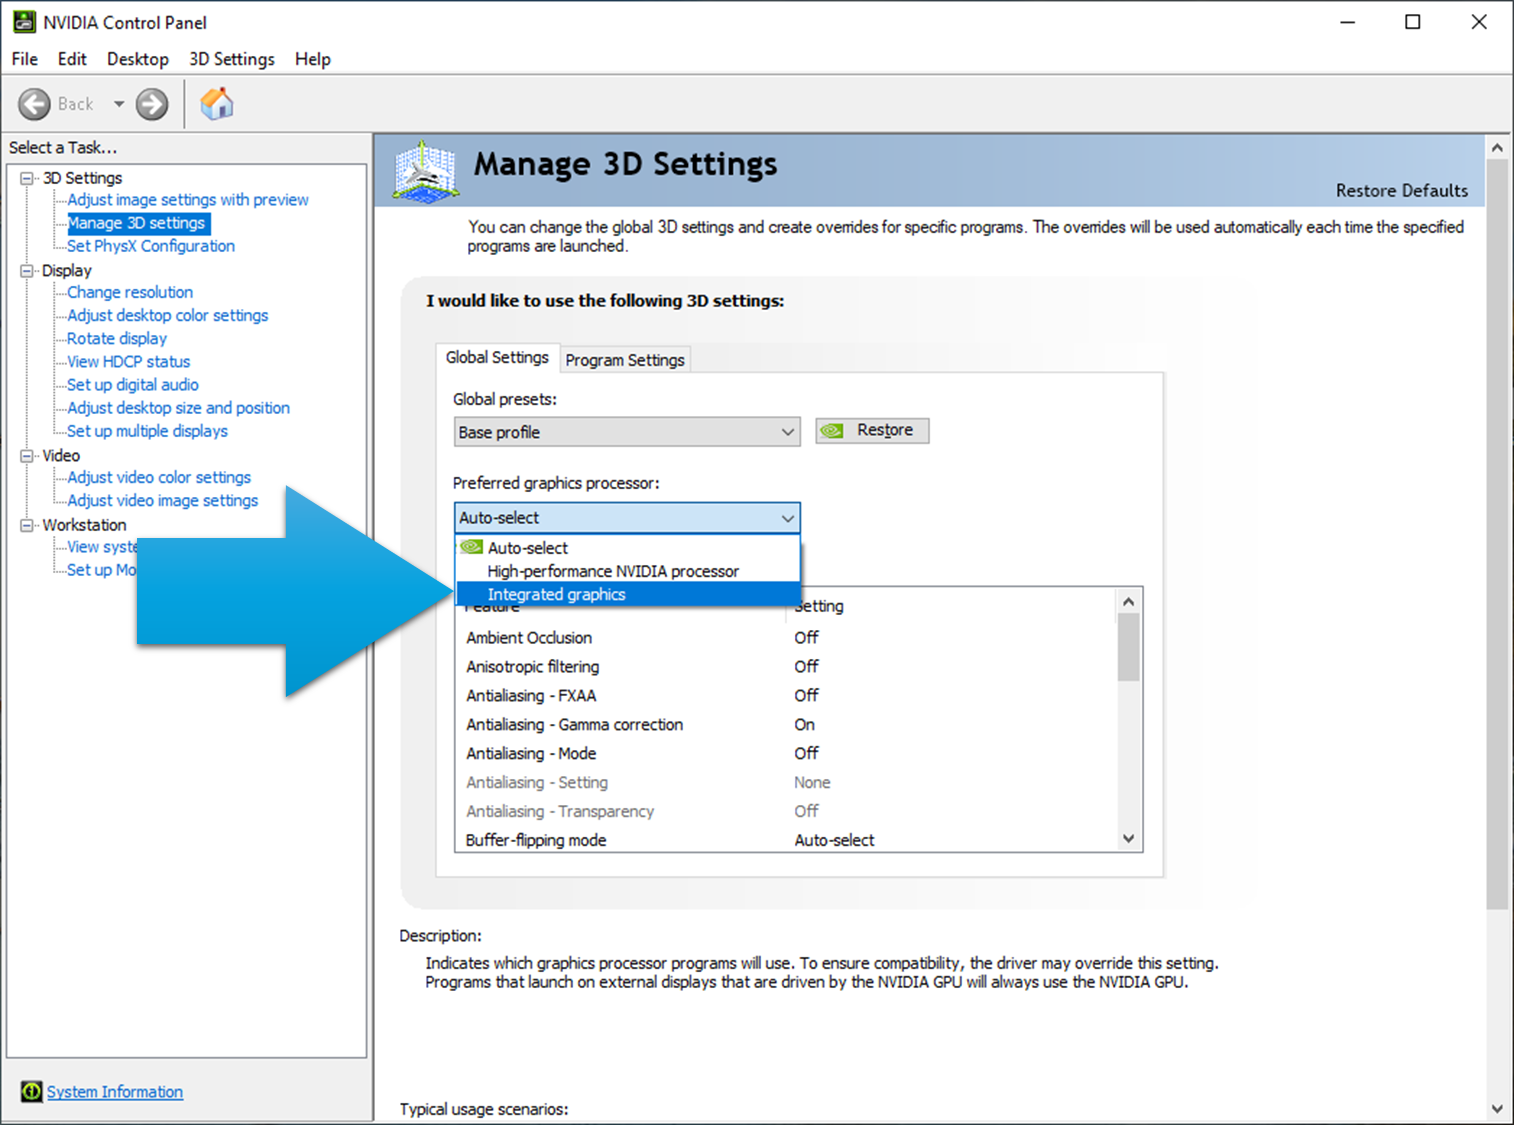The width and height of the screenshot is (1514, 1125).
Task: Open Set up digital audio
Action: coord(133,385)
